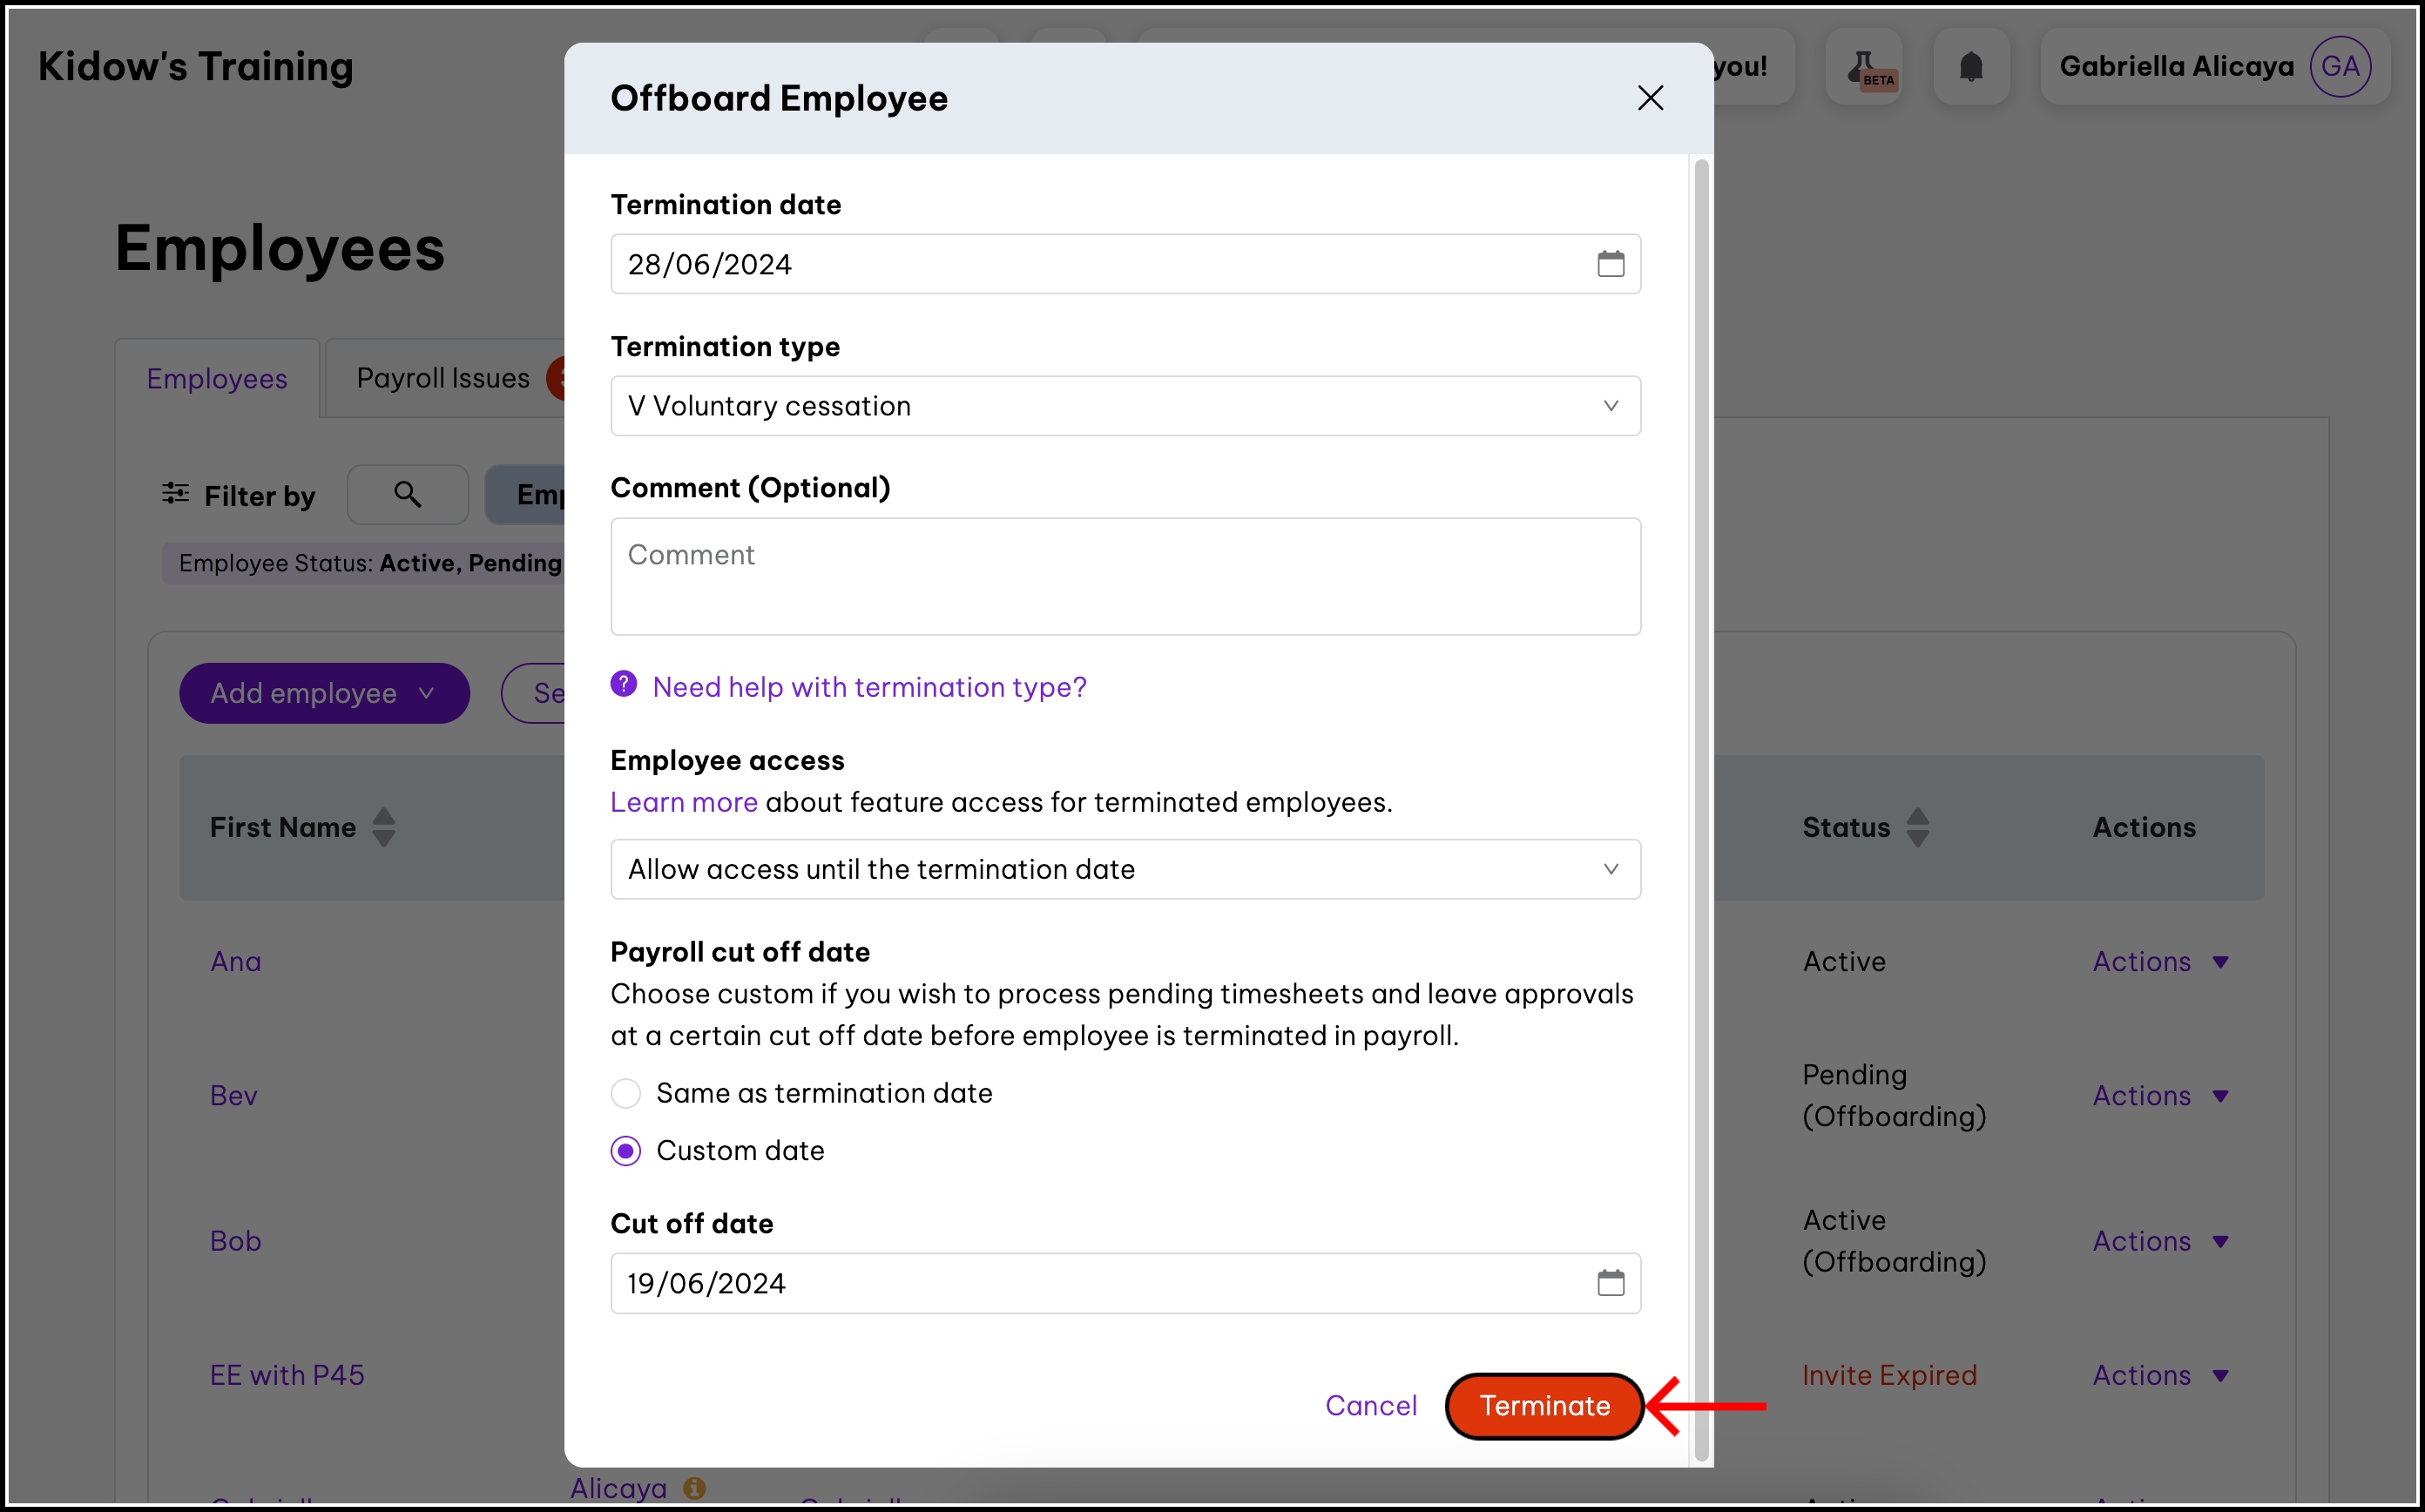
Task: Click the notification bell icon
Action: tap(1970, 67)
